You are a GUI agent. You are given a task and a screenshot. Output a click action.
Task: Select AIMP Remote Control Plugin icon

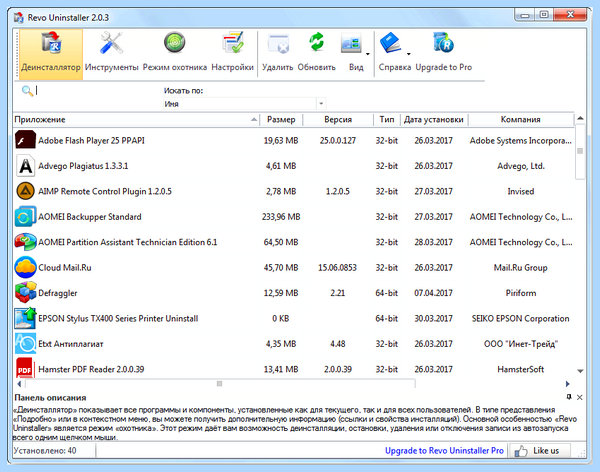[25, 191]
